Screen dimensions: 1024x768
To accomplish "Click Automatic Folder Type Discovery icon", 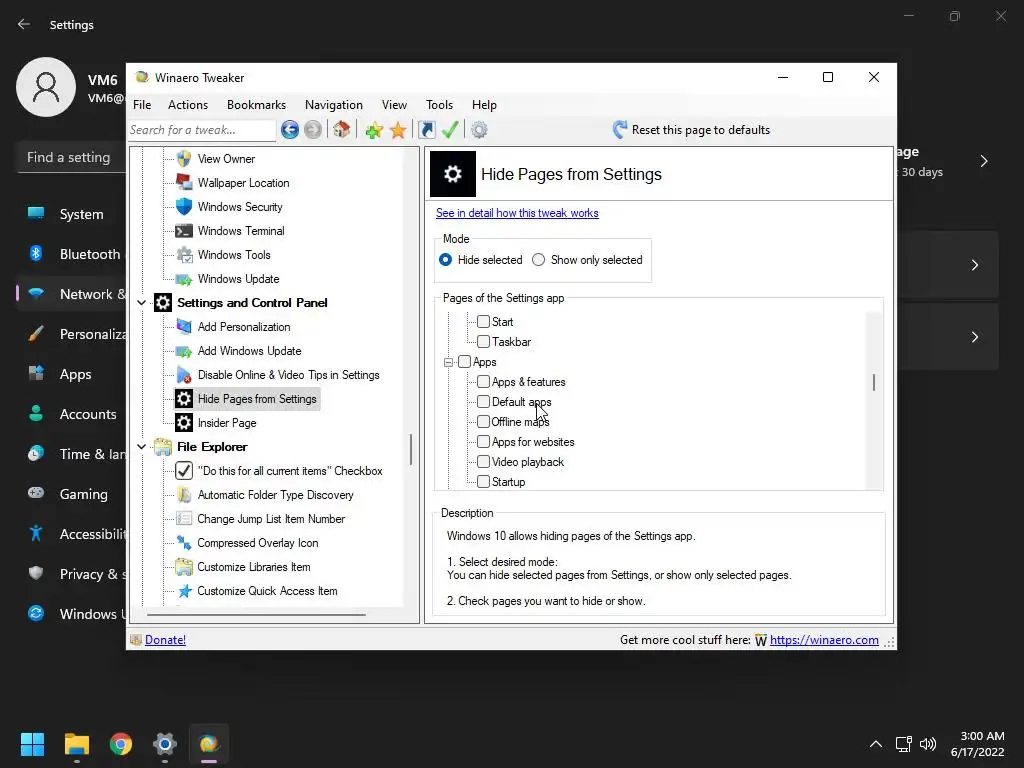I will click(x=184, y=495).
